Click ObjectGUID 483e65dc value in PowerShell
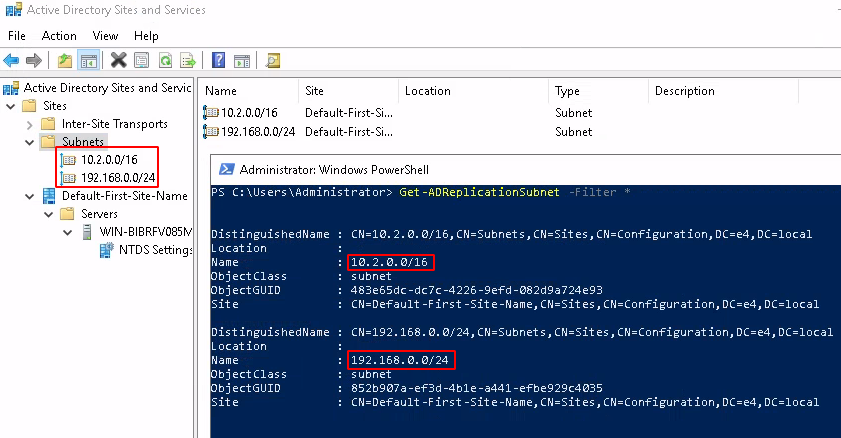This screenshot has width=841, height=438. pos(476,290)
